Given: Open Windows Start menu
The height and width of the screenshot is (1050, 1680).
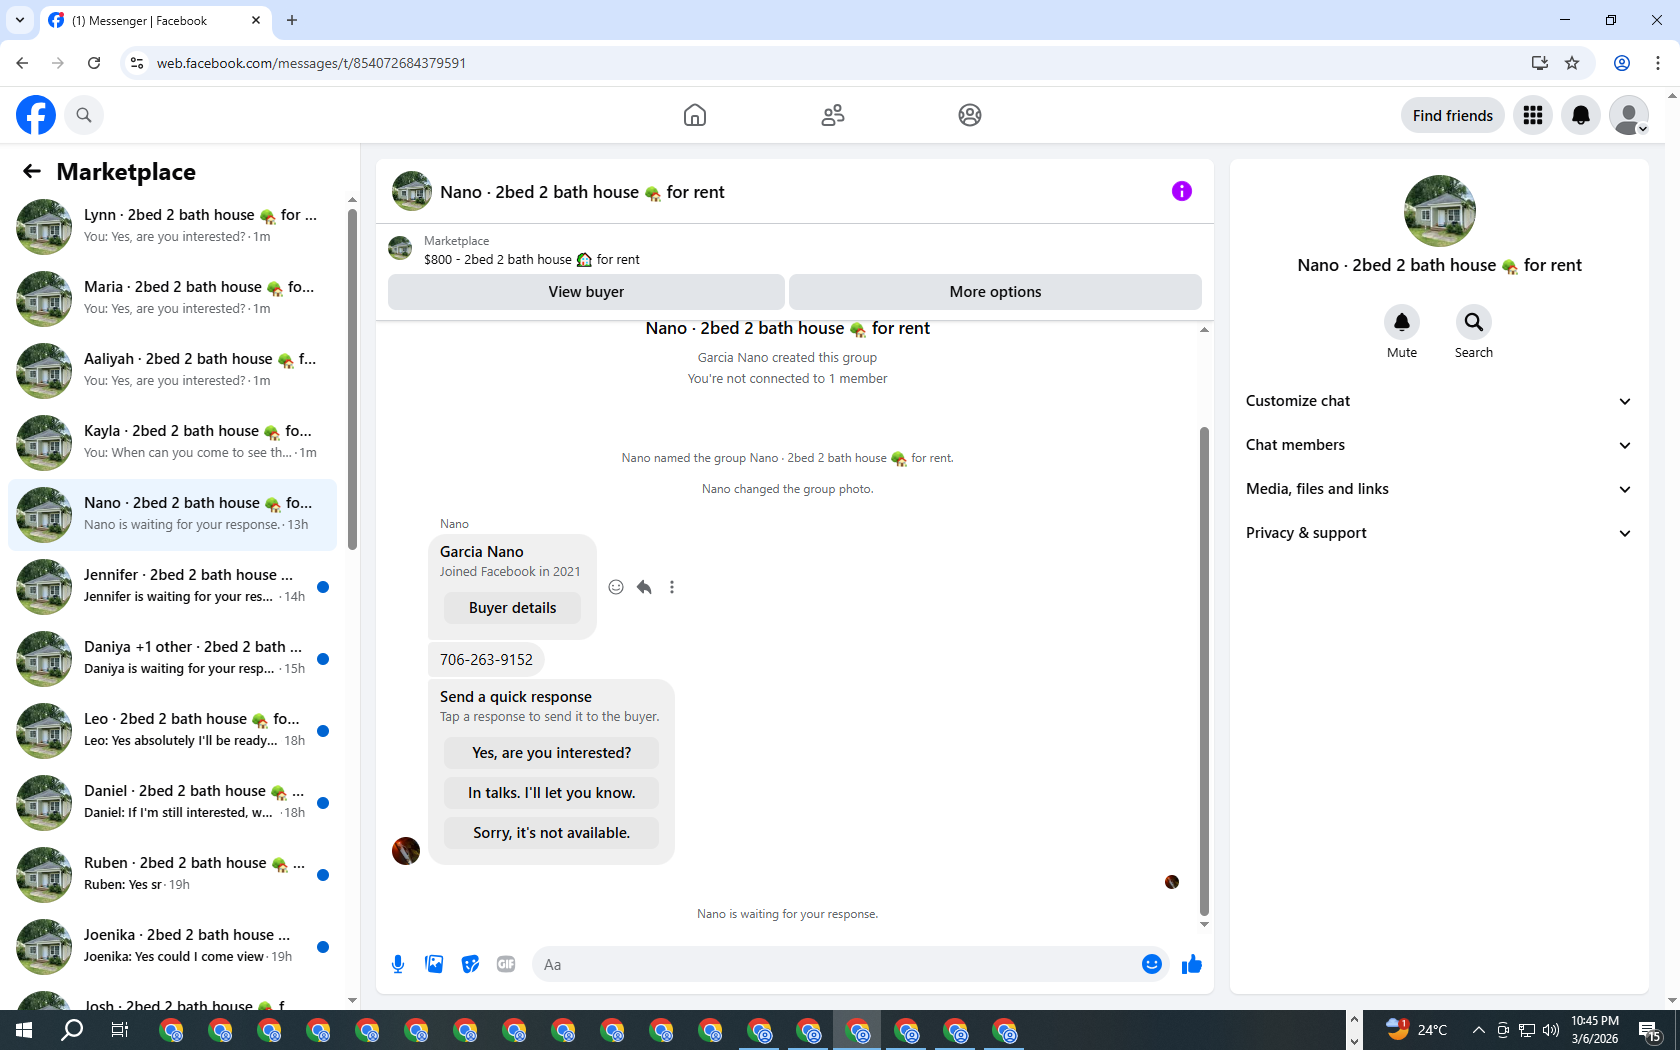Looking at the screenshot, I should [24, 1030].
